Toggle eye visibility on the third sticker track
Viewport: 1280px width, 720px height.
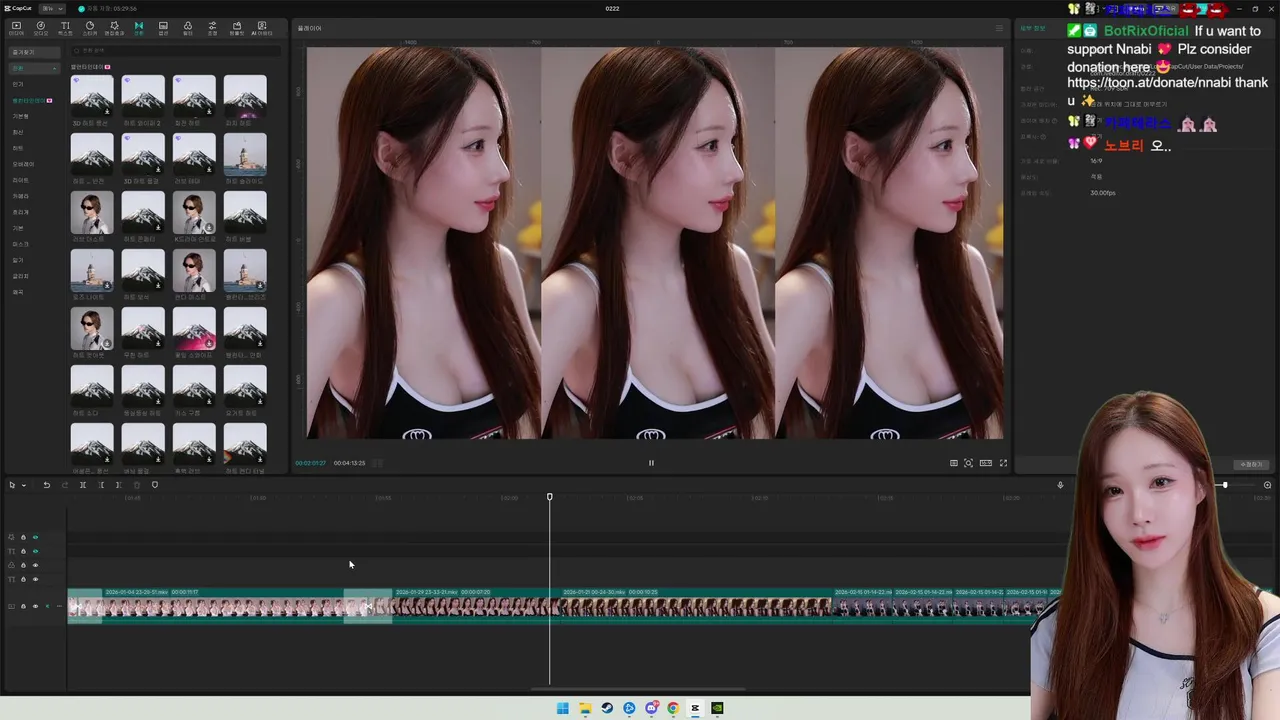click(x=35, y=565)
